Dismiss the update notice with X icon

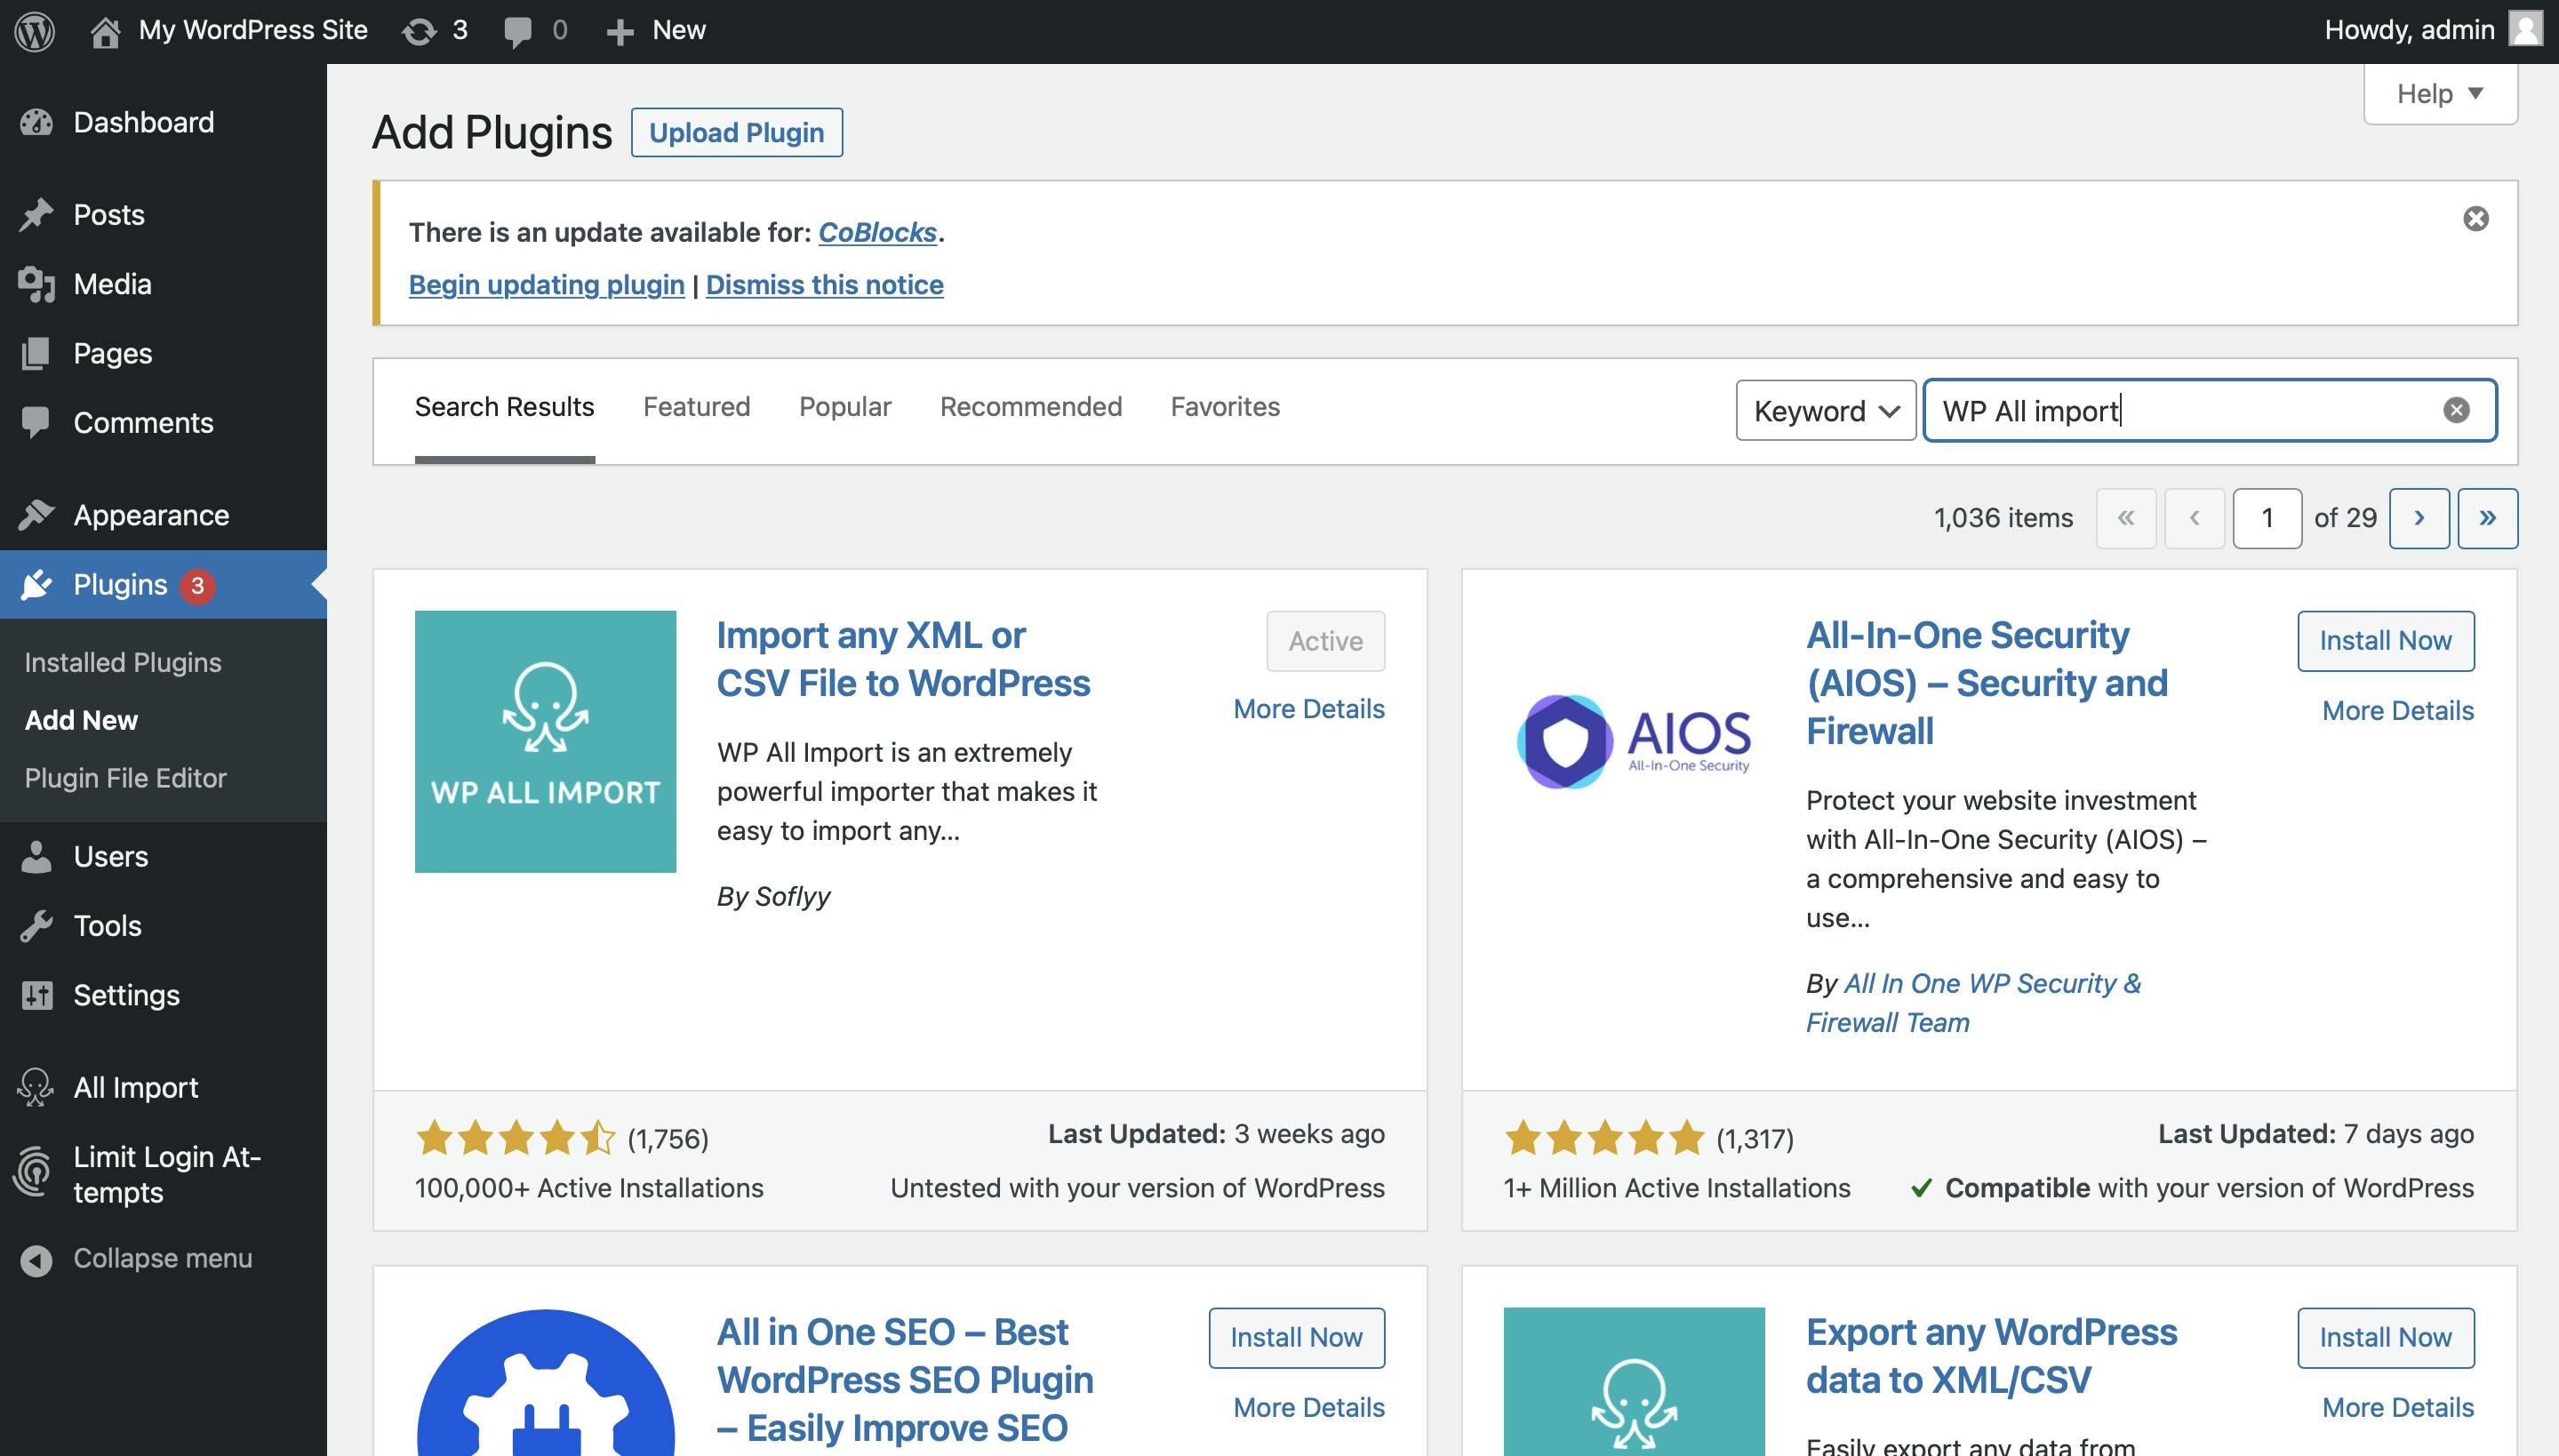(x=2476, y=219)
